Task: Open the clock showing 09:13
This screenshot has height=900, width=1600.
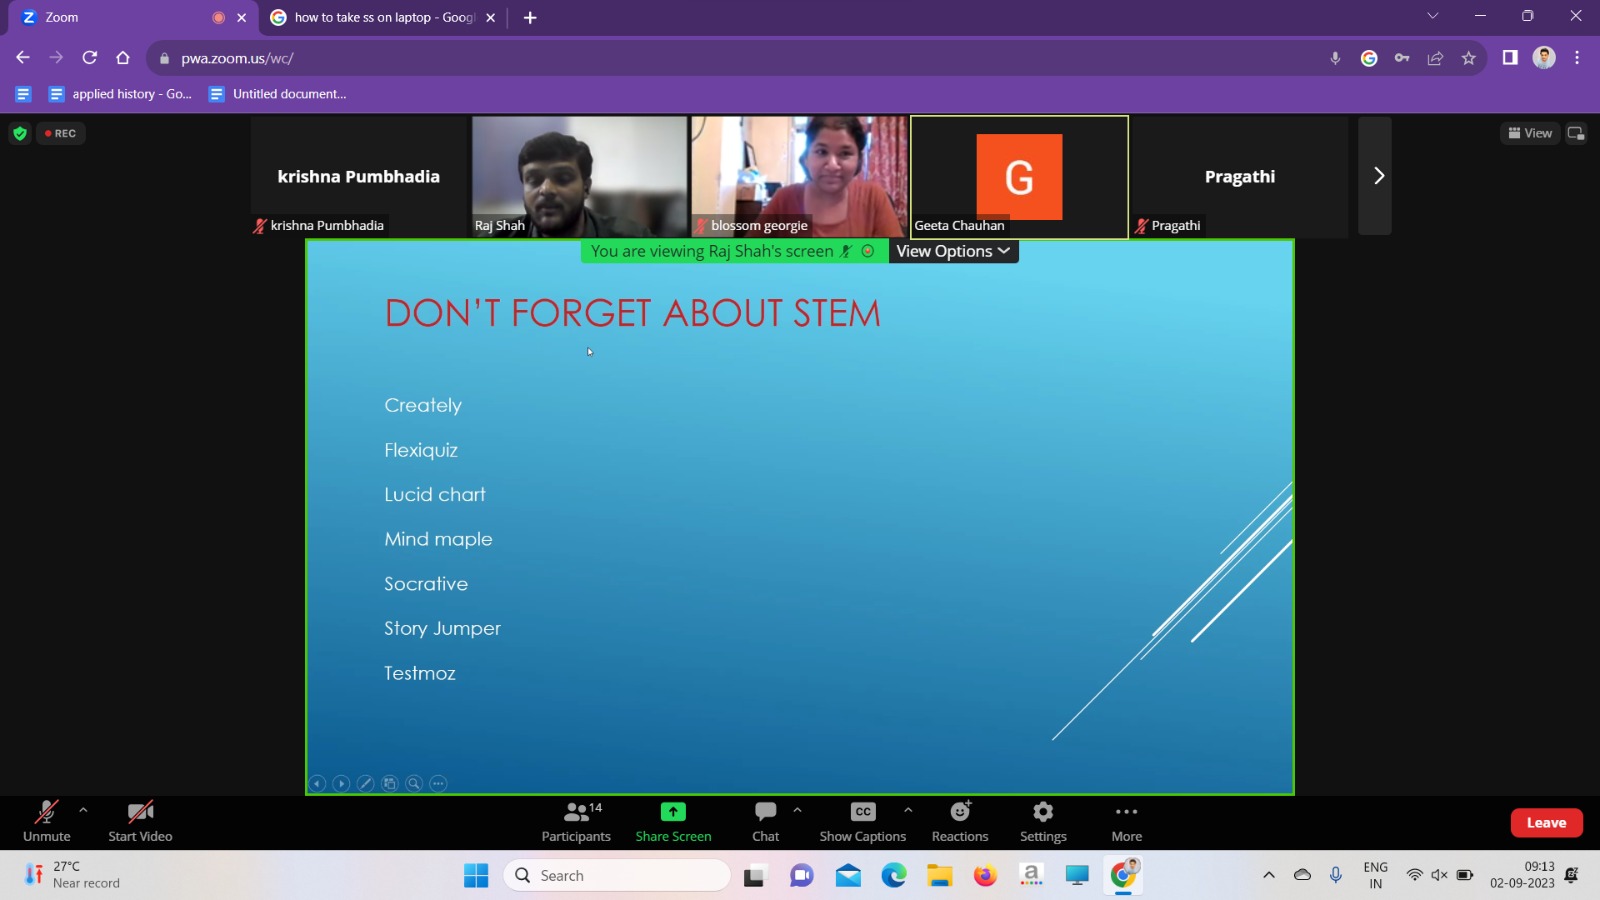Action: click(x=1522, y=875)
